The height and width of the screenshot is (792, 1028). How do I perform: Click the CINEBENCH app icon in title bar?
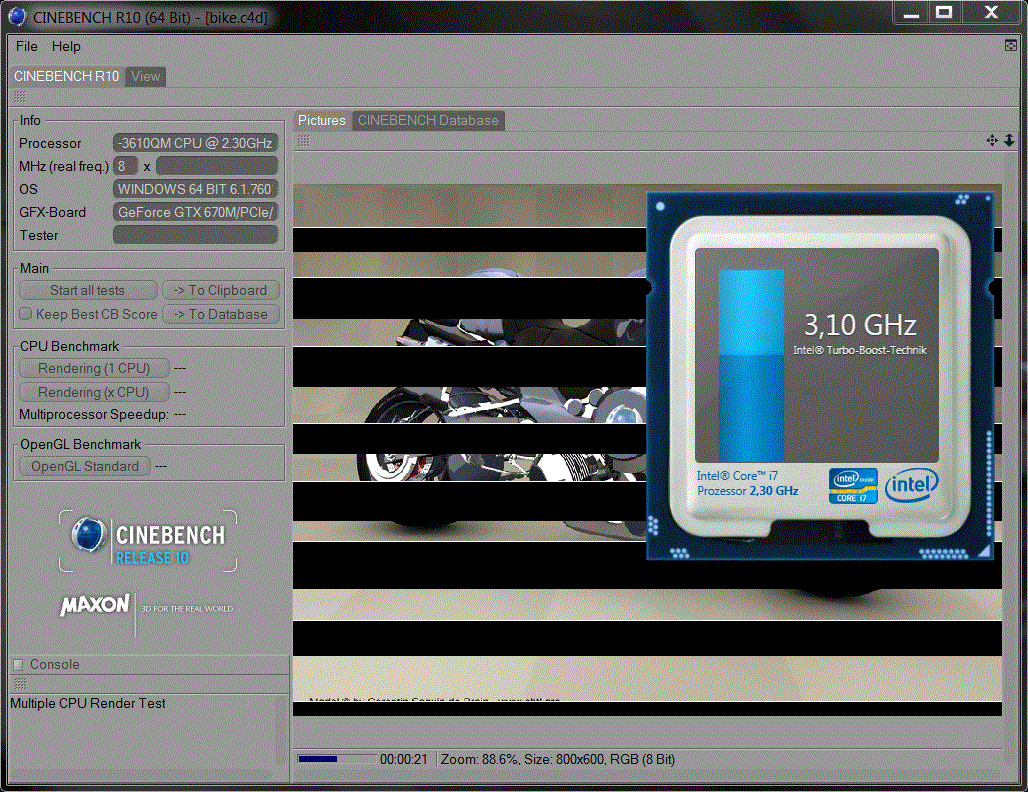pos(18,16)
